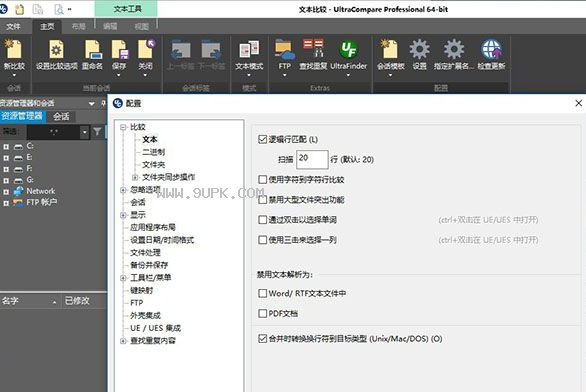
Task: Click the 保存 save icon
Action: click(119, 49)
